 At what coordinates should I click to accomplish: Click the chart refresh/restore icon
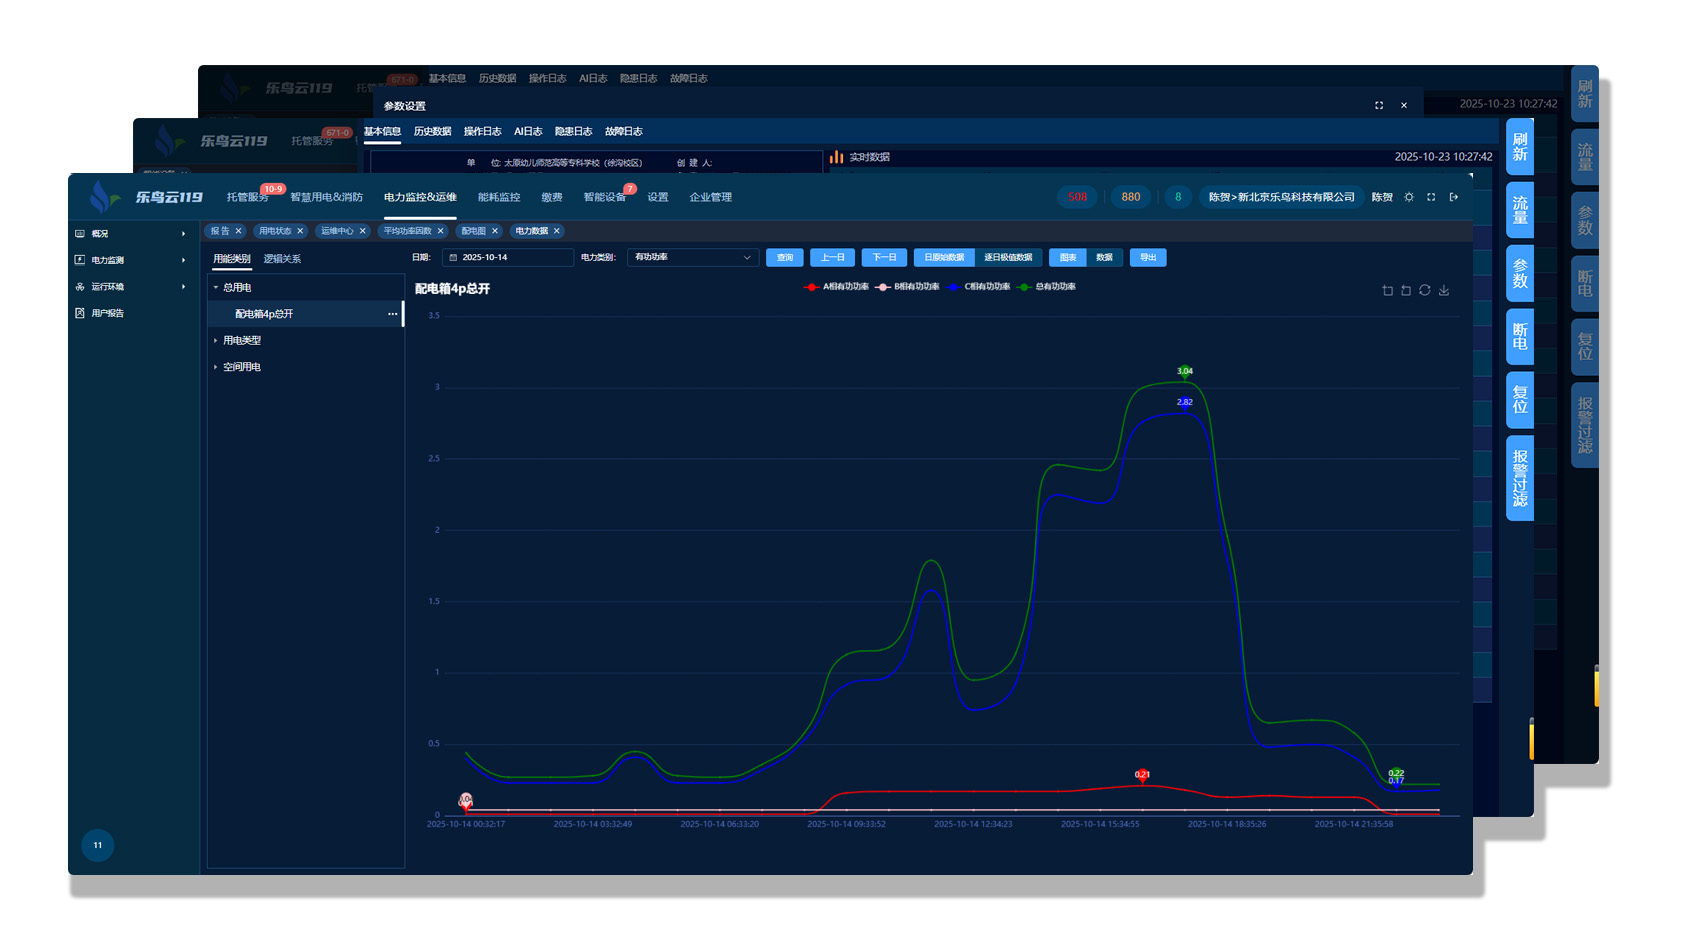tap(1424, 290)
